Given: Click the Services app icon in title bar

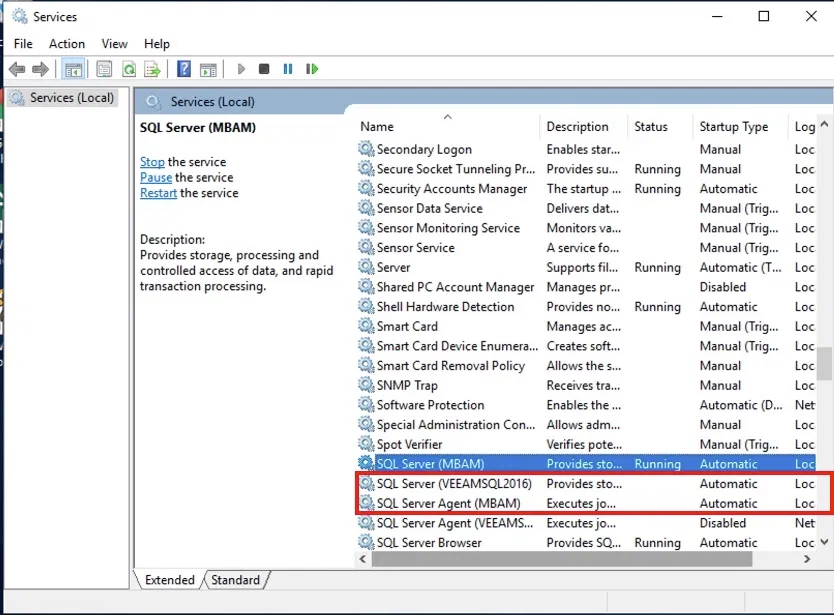Looking at the screenshot, I should coord(20,16).
